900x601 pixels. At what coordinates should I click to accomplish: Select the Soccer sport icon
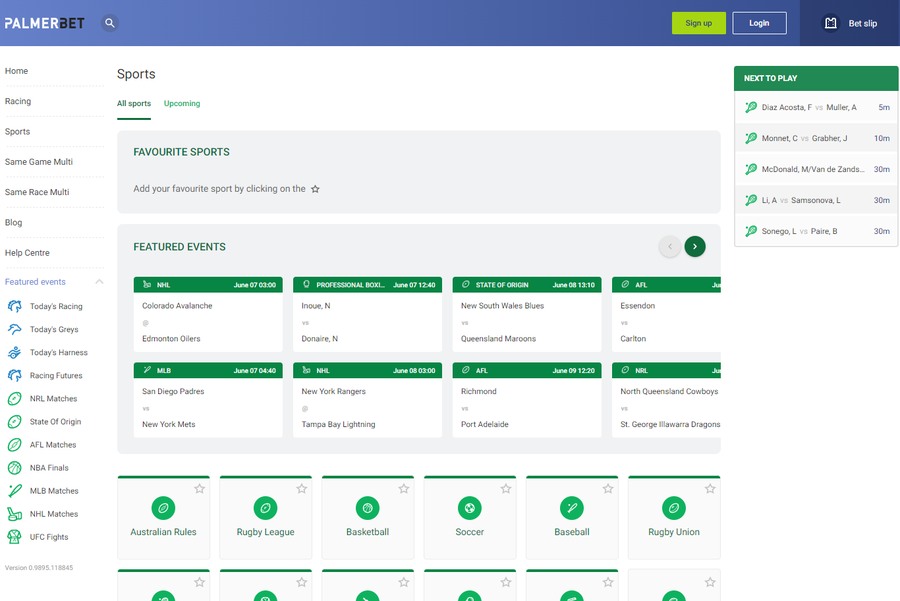470,508
